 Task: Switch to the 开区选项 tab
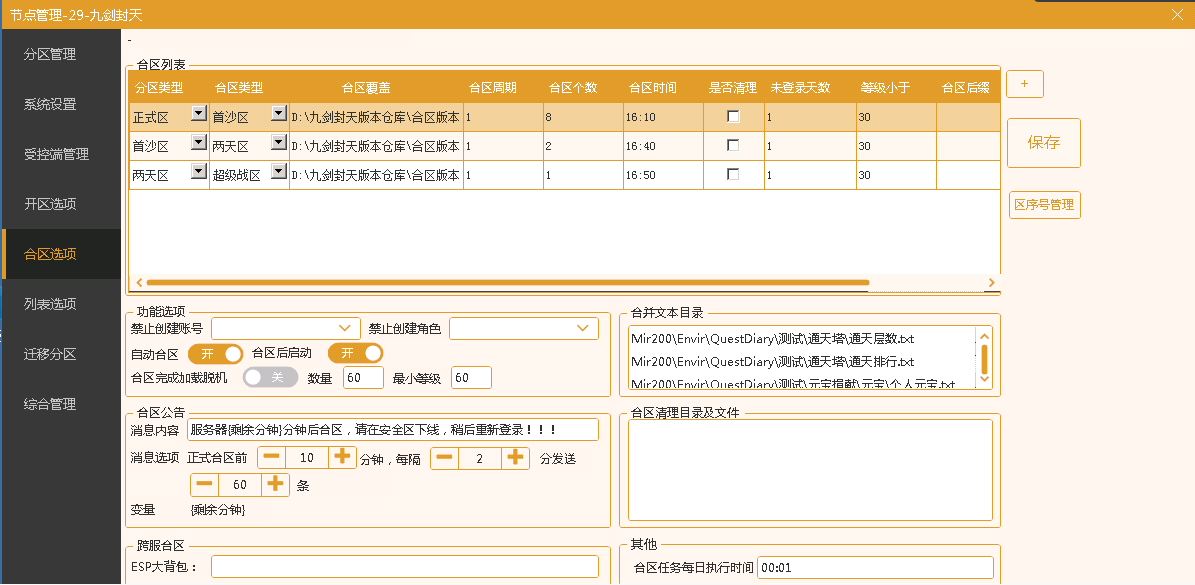click(x=50, y=204)
